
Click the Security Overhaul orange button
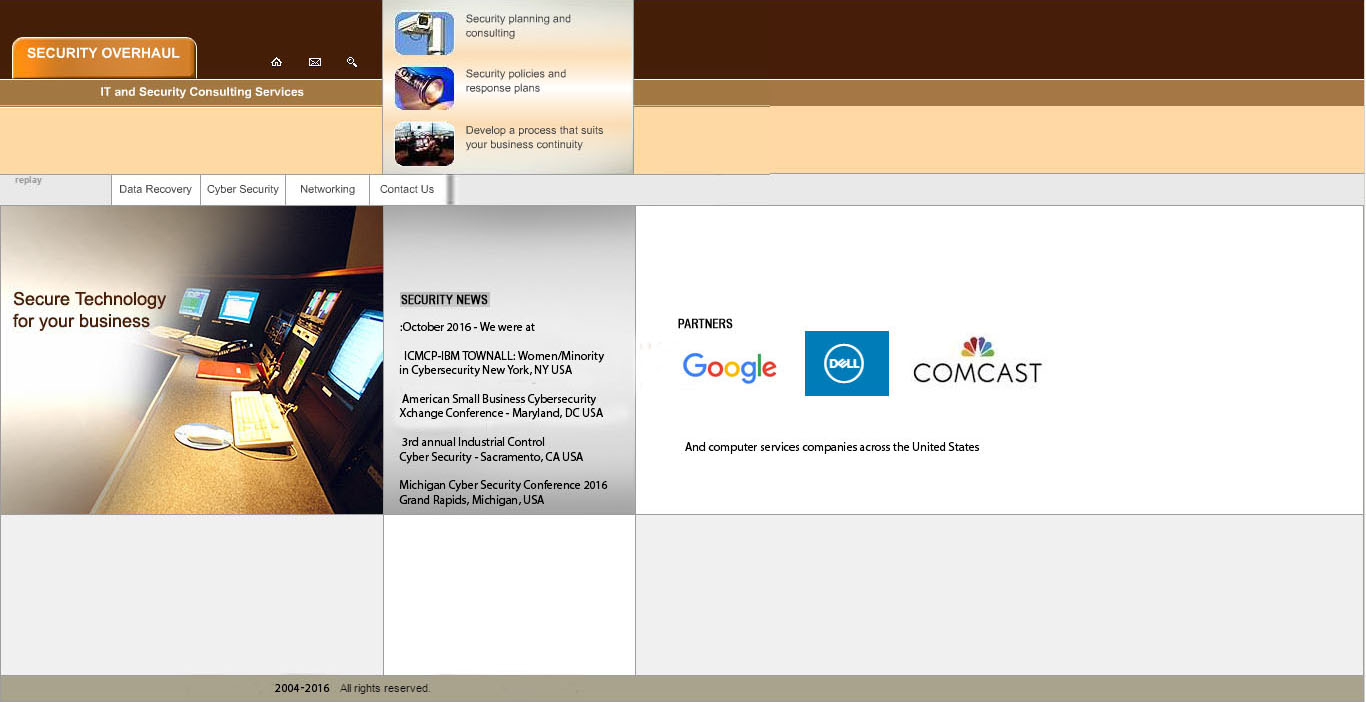(x=104, y=56)
